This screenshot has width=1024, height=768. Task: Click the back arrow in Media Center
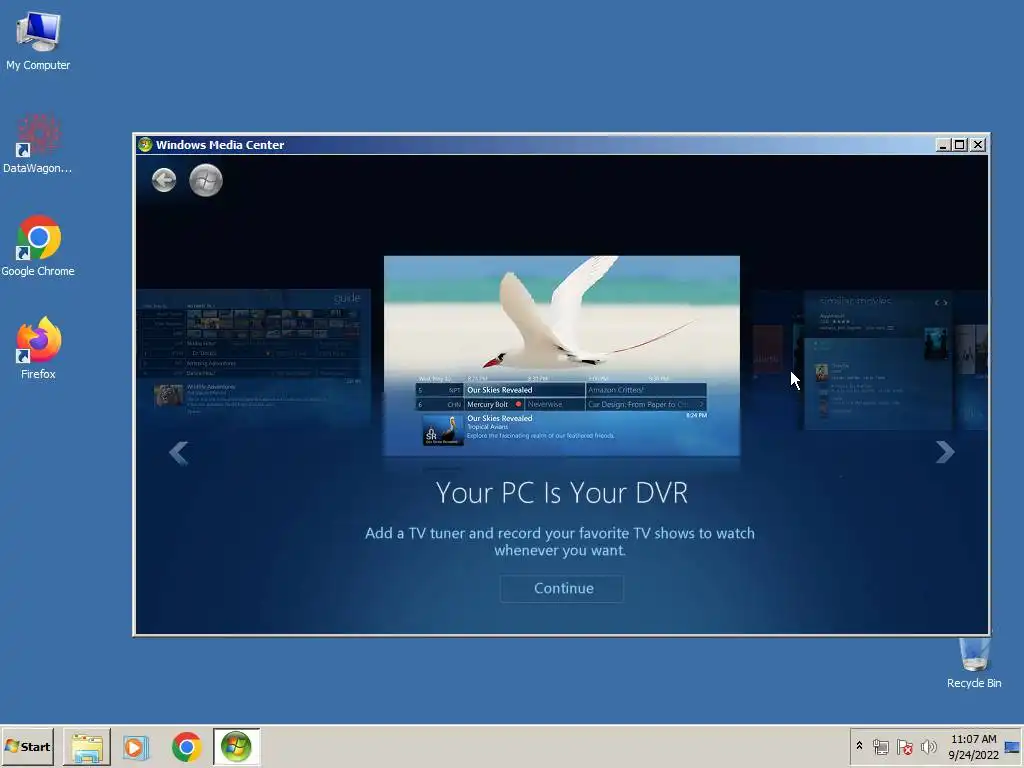(x=164, y=180)
